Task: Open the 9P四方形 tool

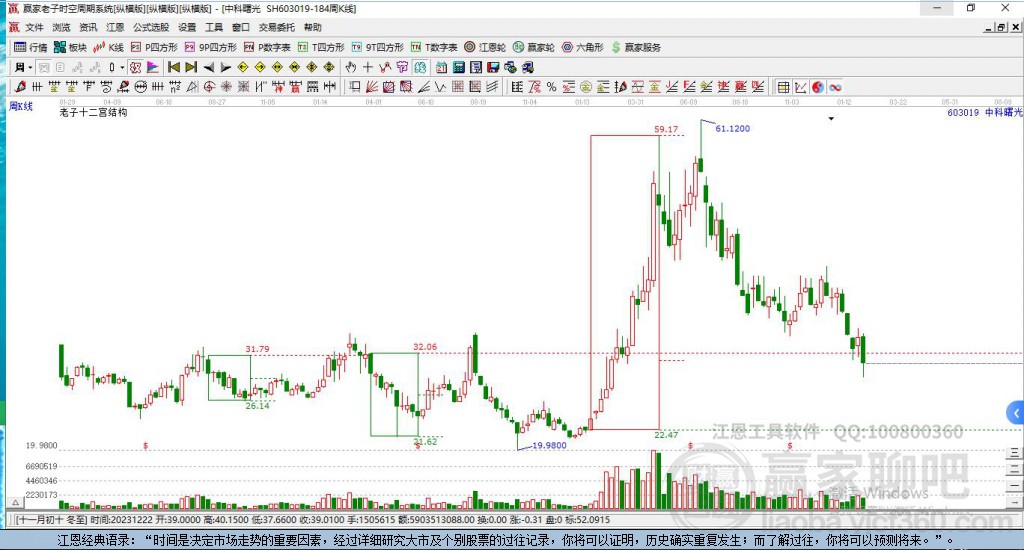Action: [x=210, y=47]
